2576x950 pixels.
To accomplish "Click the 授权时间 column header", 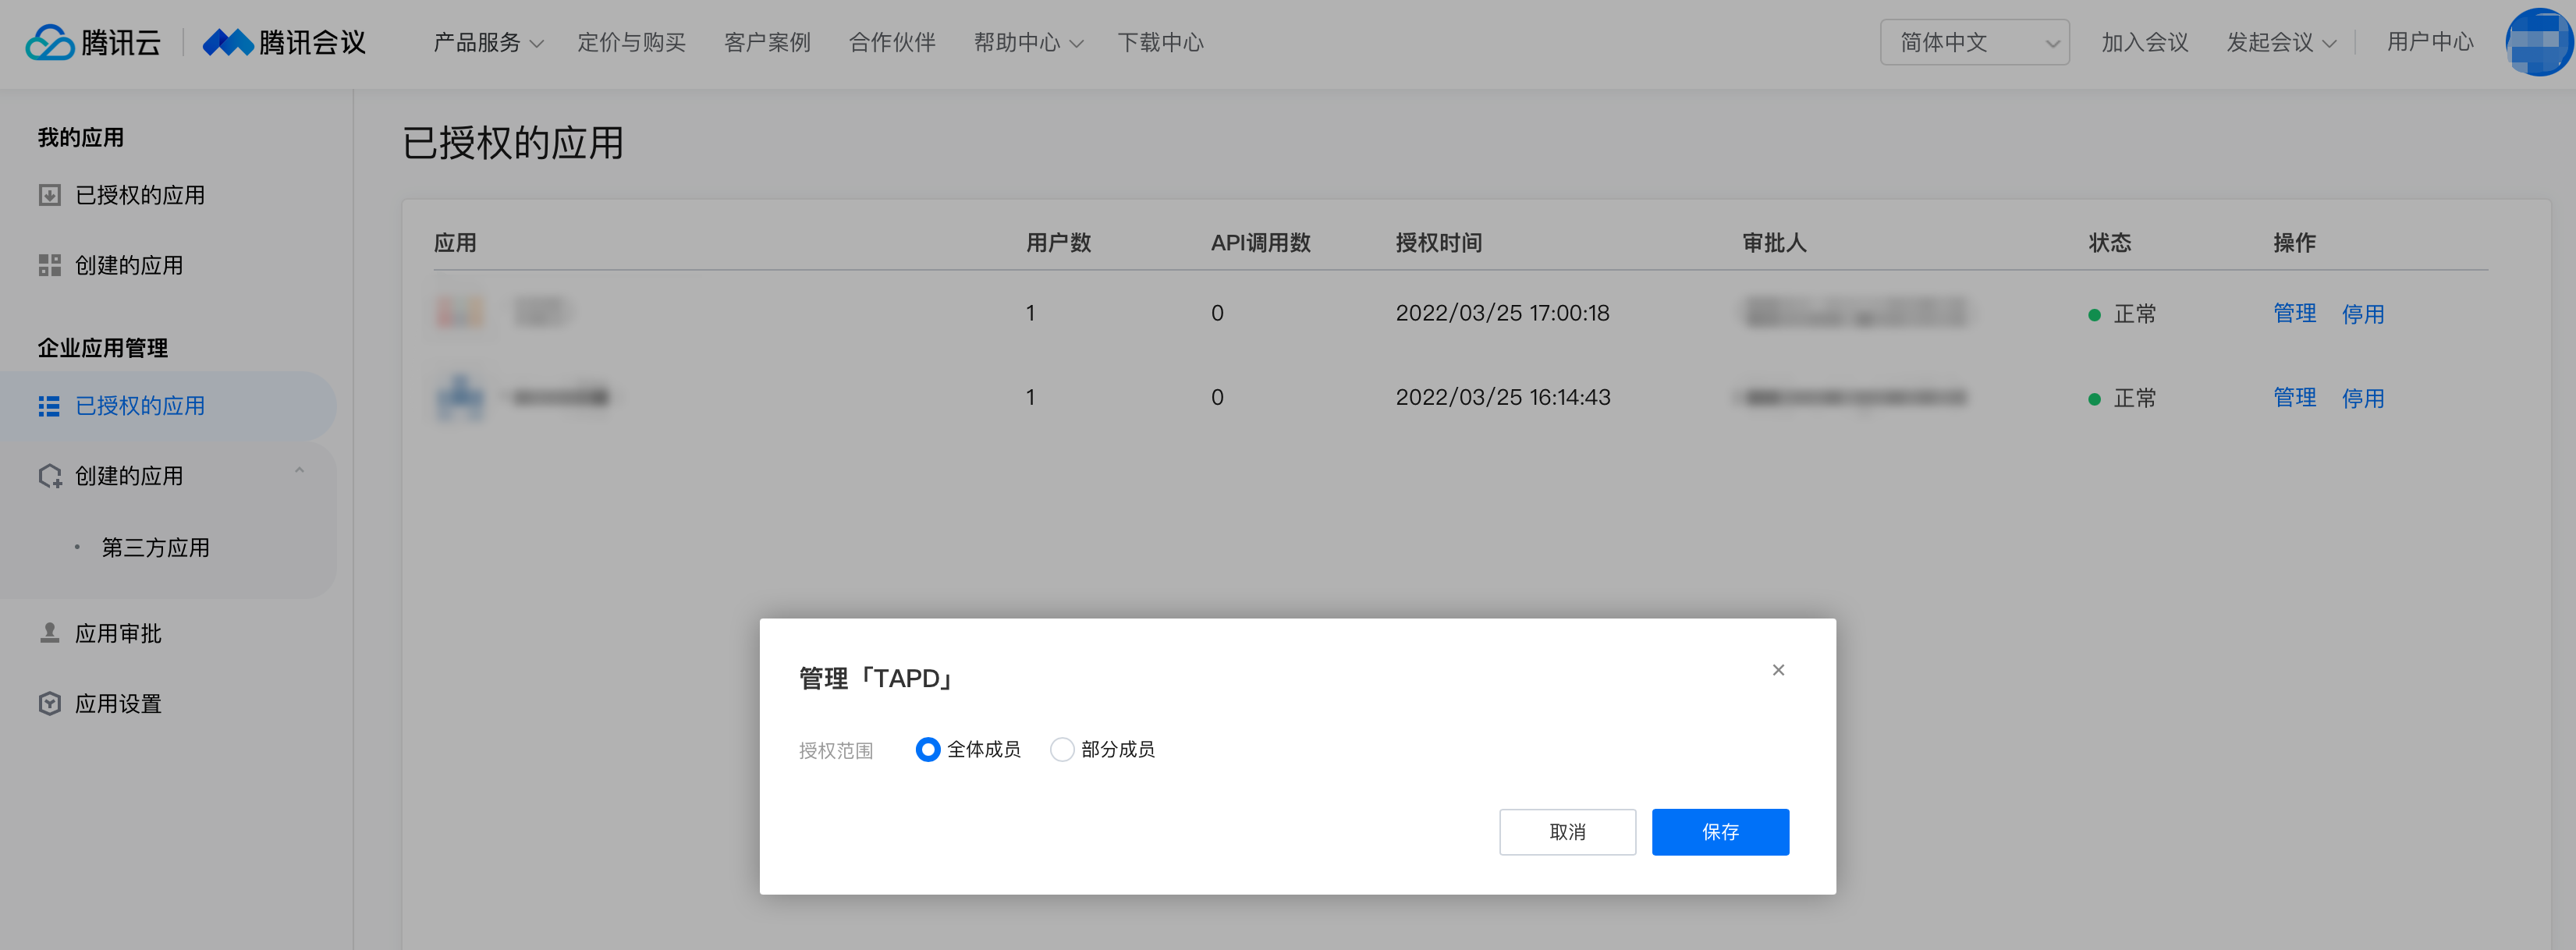I will tap(1438, 243).
